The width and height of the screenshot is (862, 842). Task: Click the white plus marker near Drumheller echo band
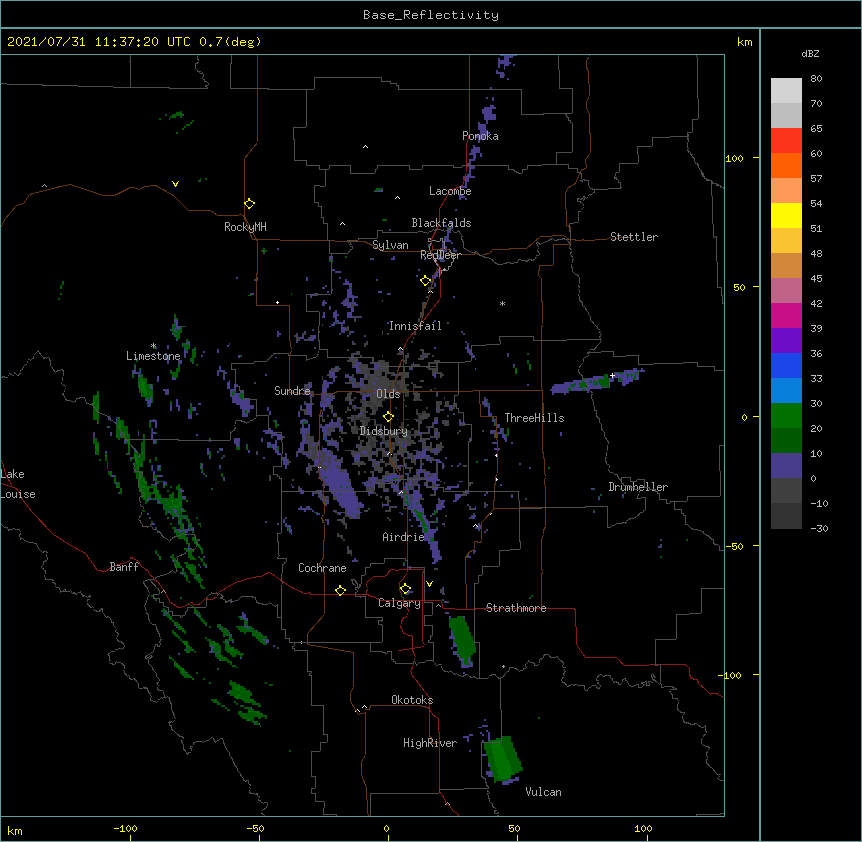[612, 375]
